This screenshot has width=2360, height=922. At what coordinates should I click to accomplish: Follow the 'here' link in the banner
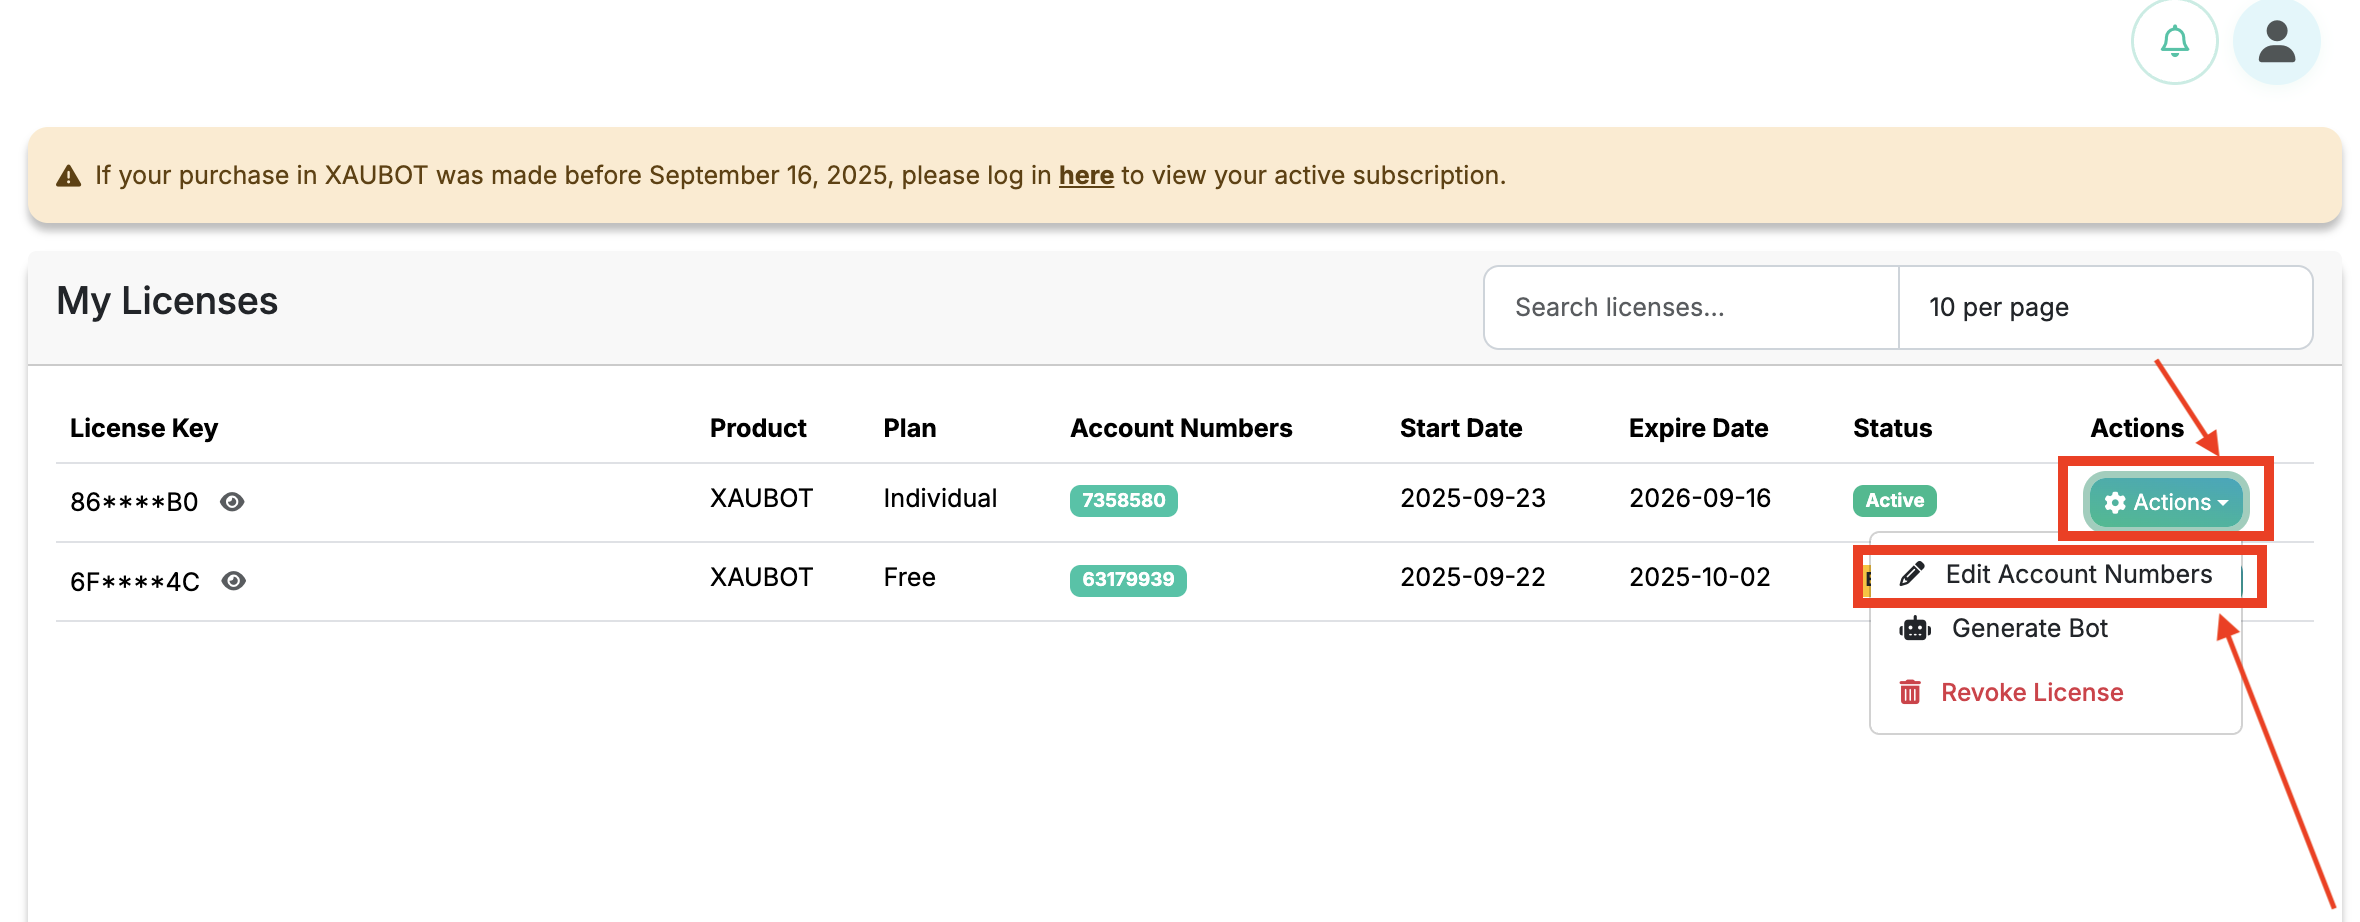point(1085,175)
